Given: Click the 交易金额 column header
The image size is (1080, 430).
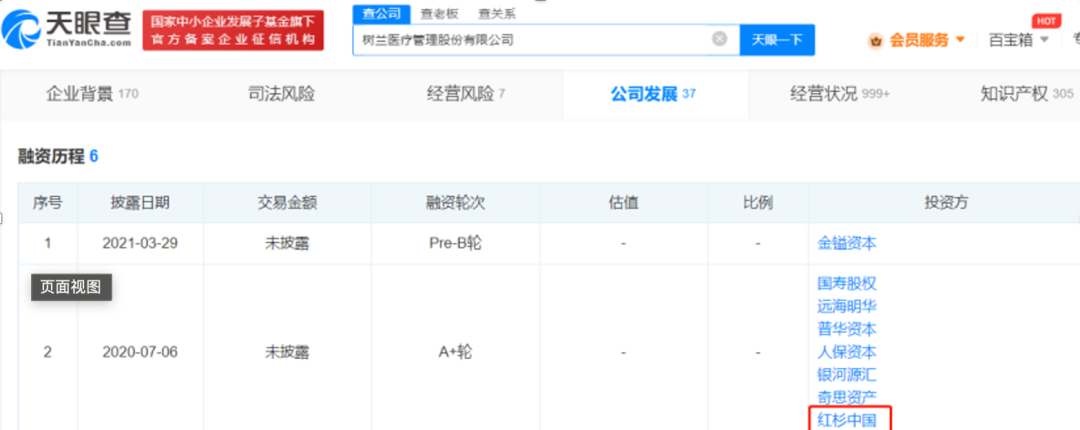Looking at the screenshot, I should click(x=287, y=203).
